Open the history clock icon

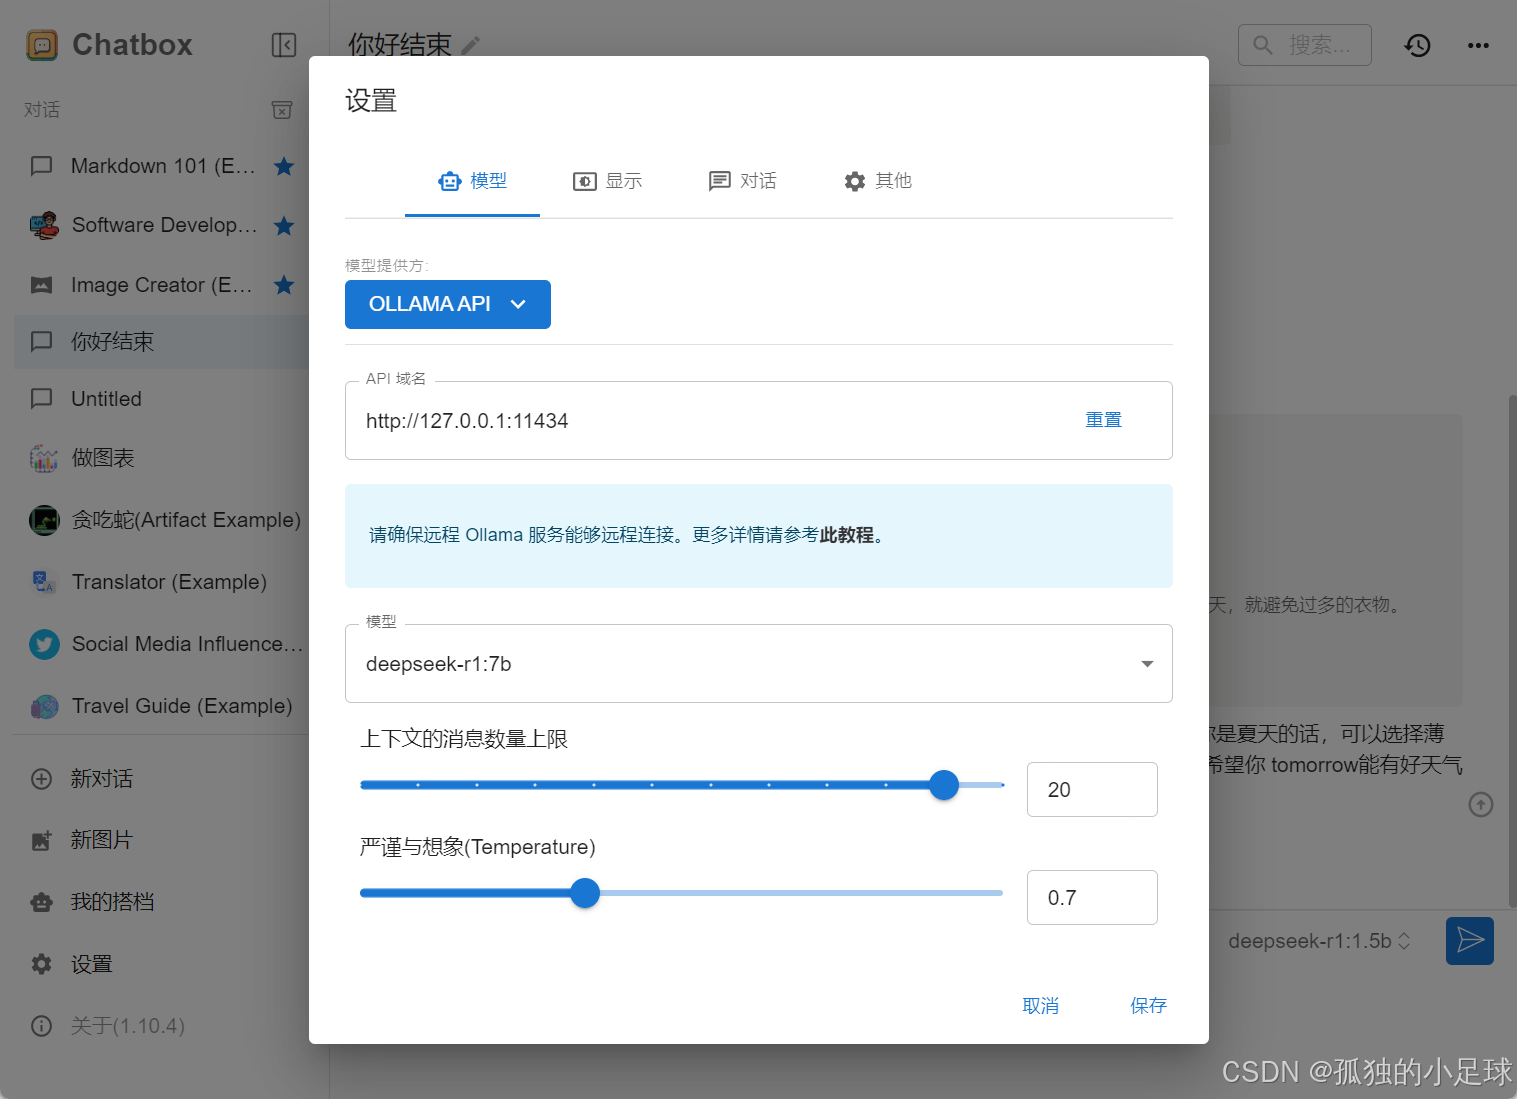(x=1418, y=45)
